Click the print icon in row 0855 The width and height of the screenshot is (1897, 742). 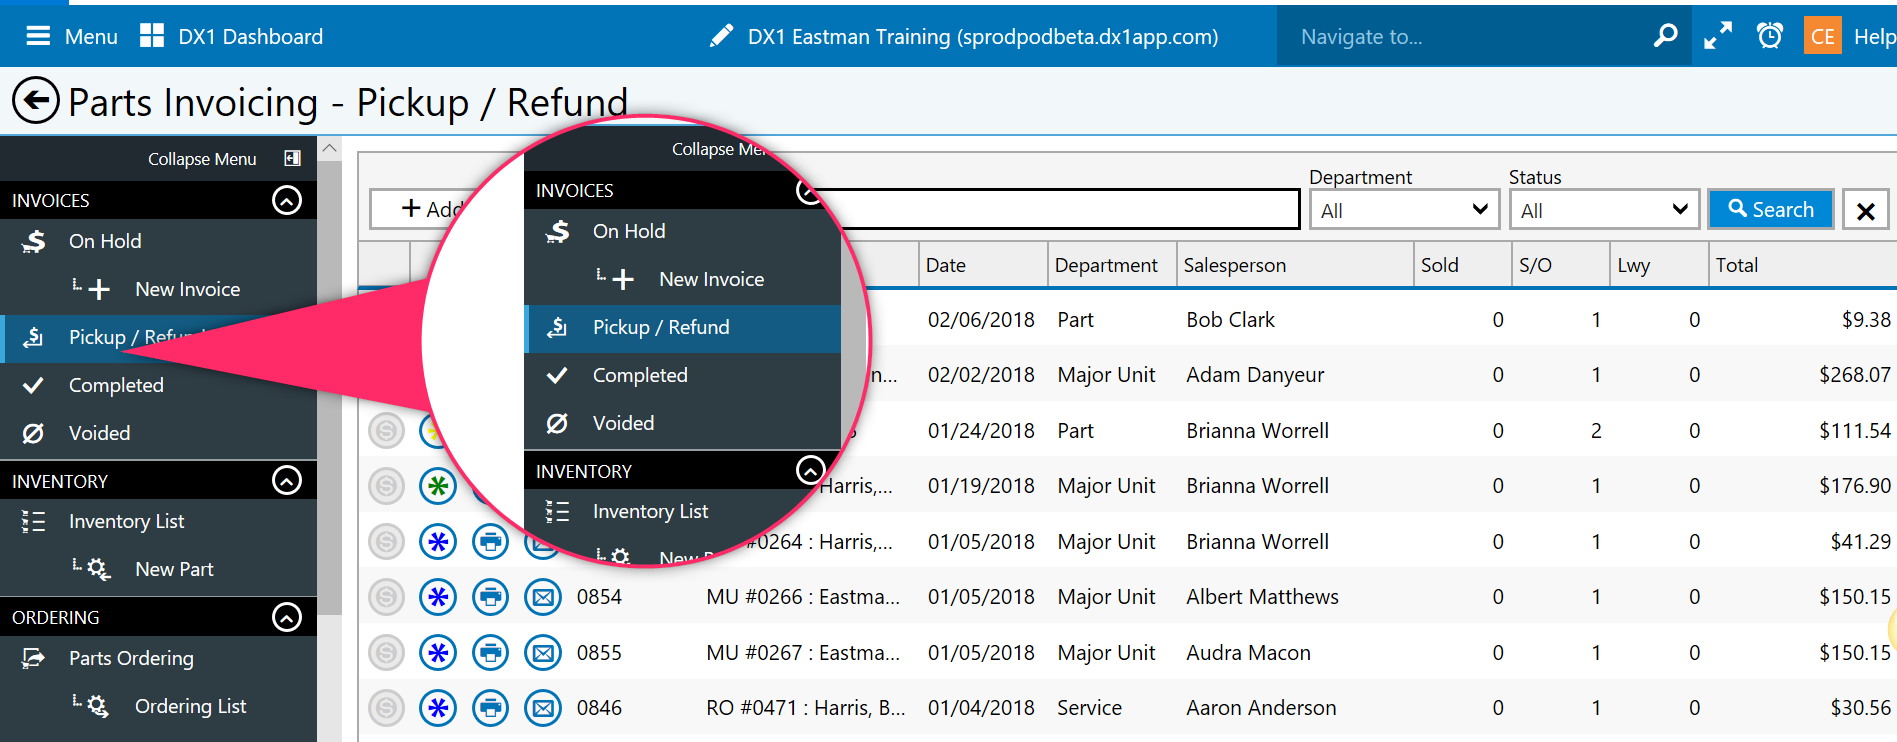click(x=490, y=653)
